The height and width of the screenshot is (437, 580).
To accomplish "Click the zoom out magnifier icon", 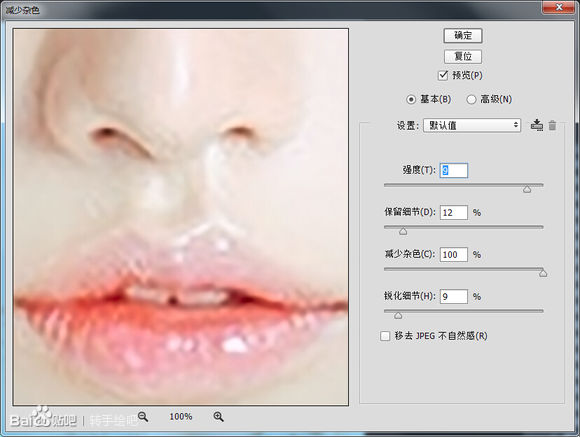I will [143, 417].
